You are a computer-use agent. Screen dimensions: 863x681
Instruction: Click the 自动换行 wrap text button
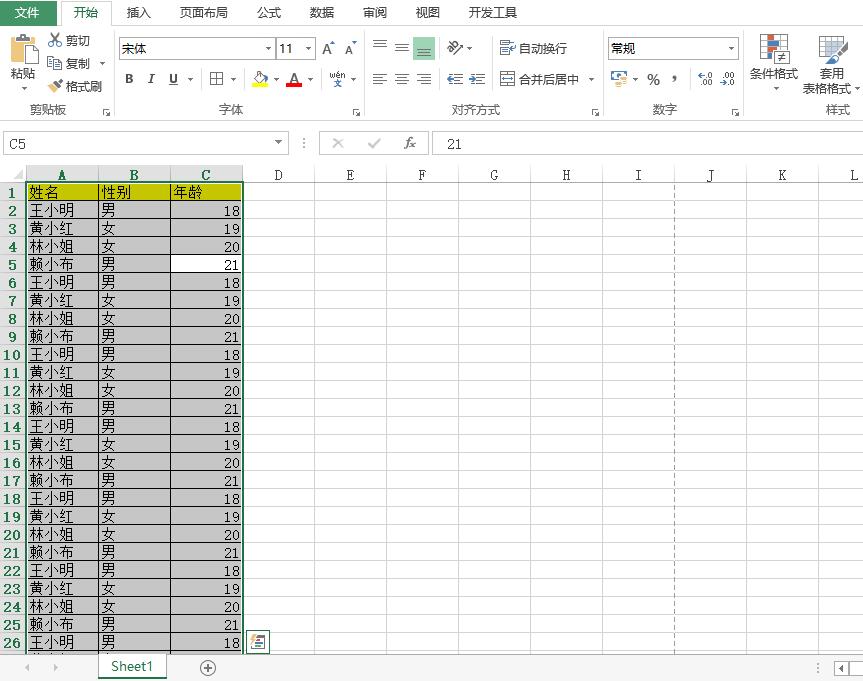[533, 48]
